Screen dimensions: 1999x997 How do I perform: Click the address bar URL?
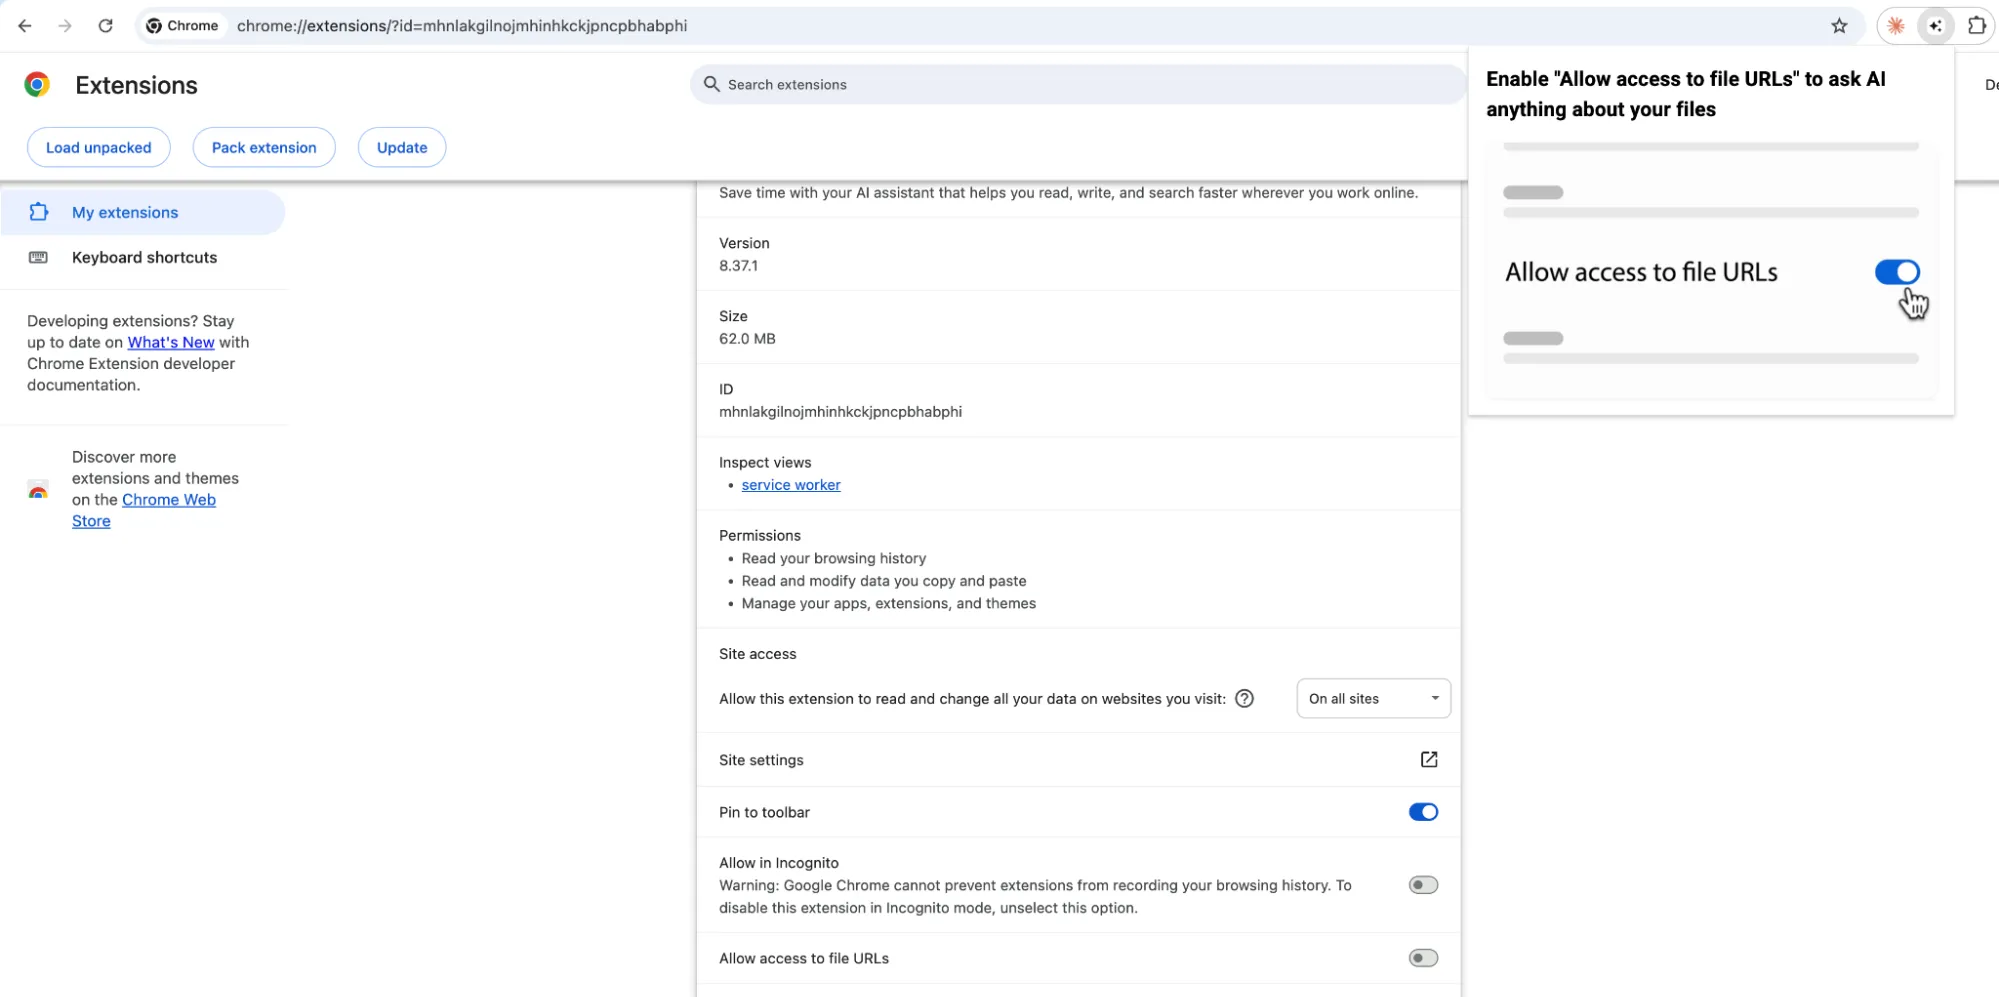click(462, 26)
